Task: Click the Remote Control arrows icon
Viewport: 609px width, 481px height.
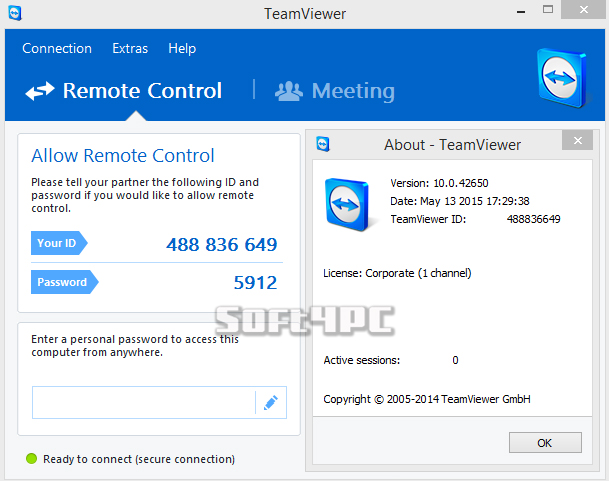Action: click(40, 91)
